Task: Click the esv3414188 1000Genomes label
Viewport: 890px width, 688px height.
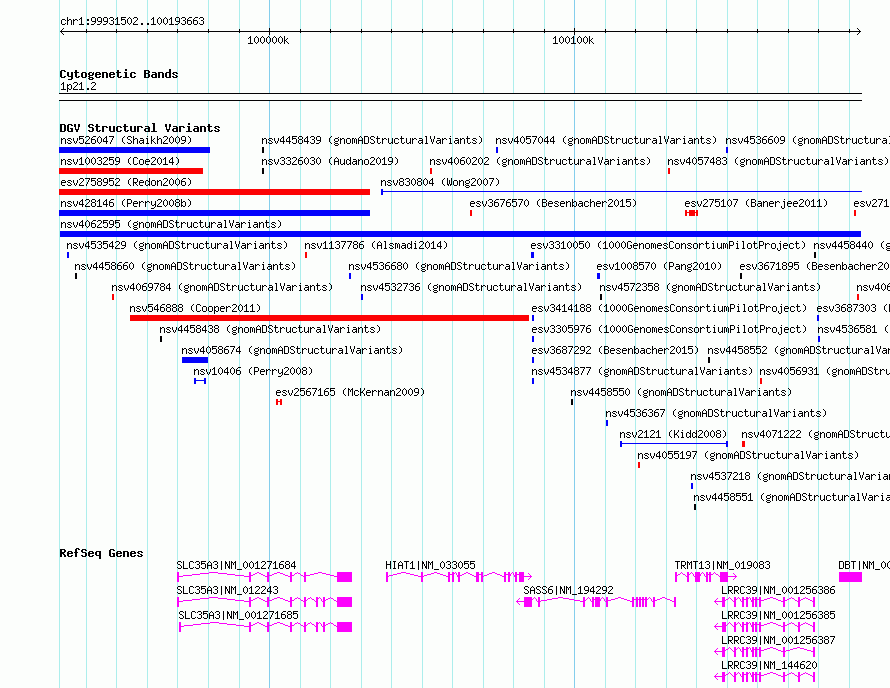Action: coord(669,308)
